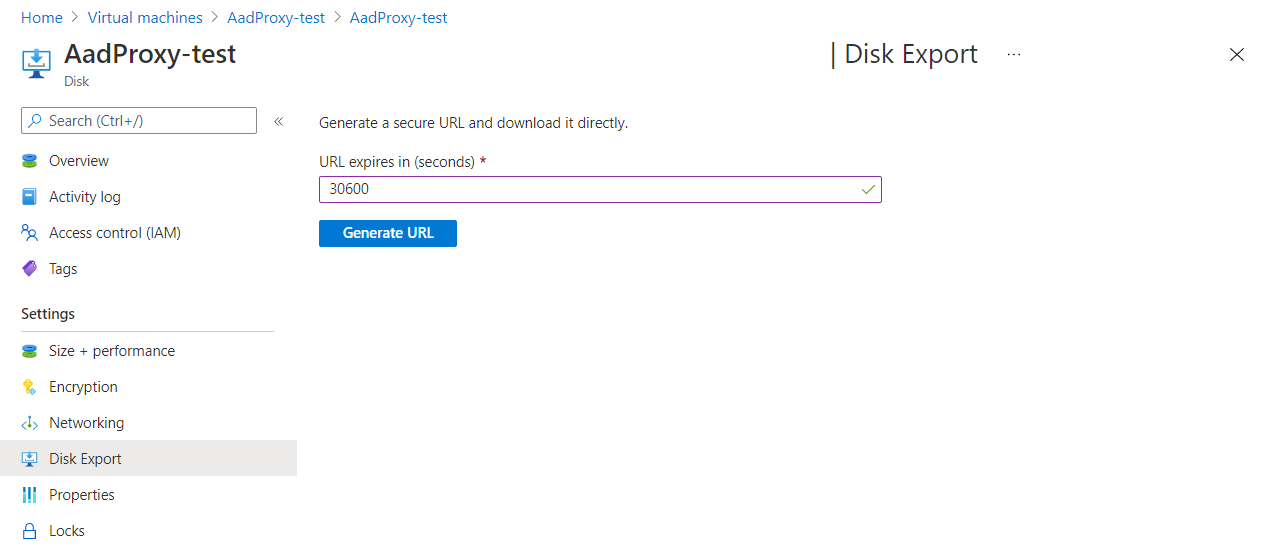Click the Size + performance icon

[x=30, y=351]
